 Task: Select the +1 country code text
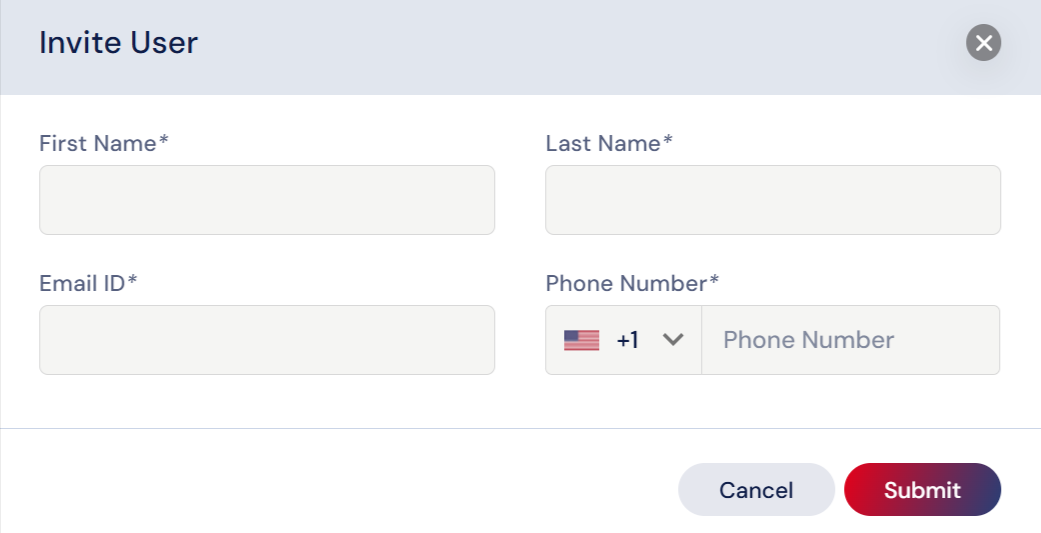tap(627, 340)
